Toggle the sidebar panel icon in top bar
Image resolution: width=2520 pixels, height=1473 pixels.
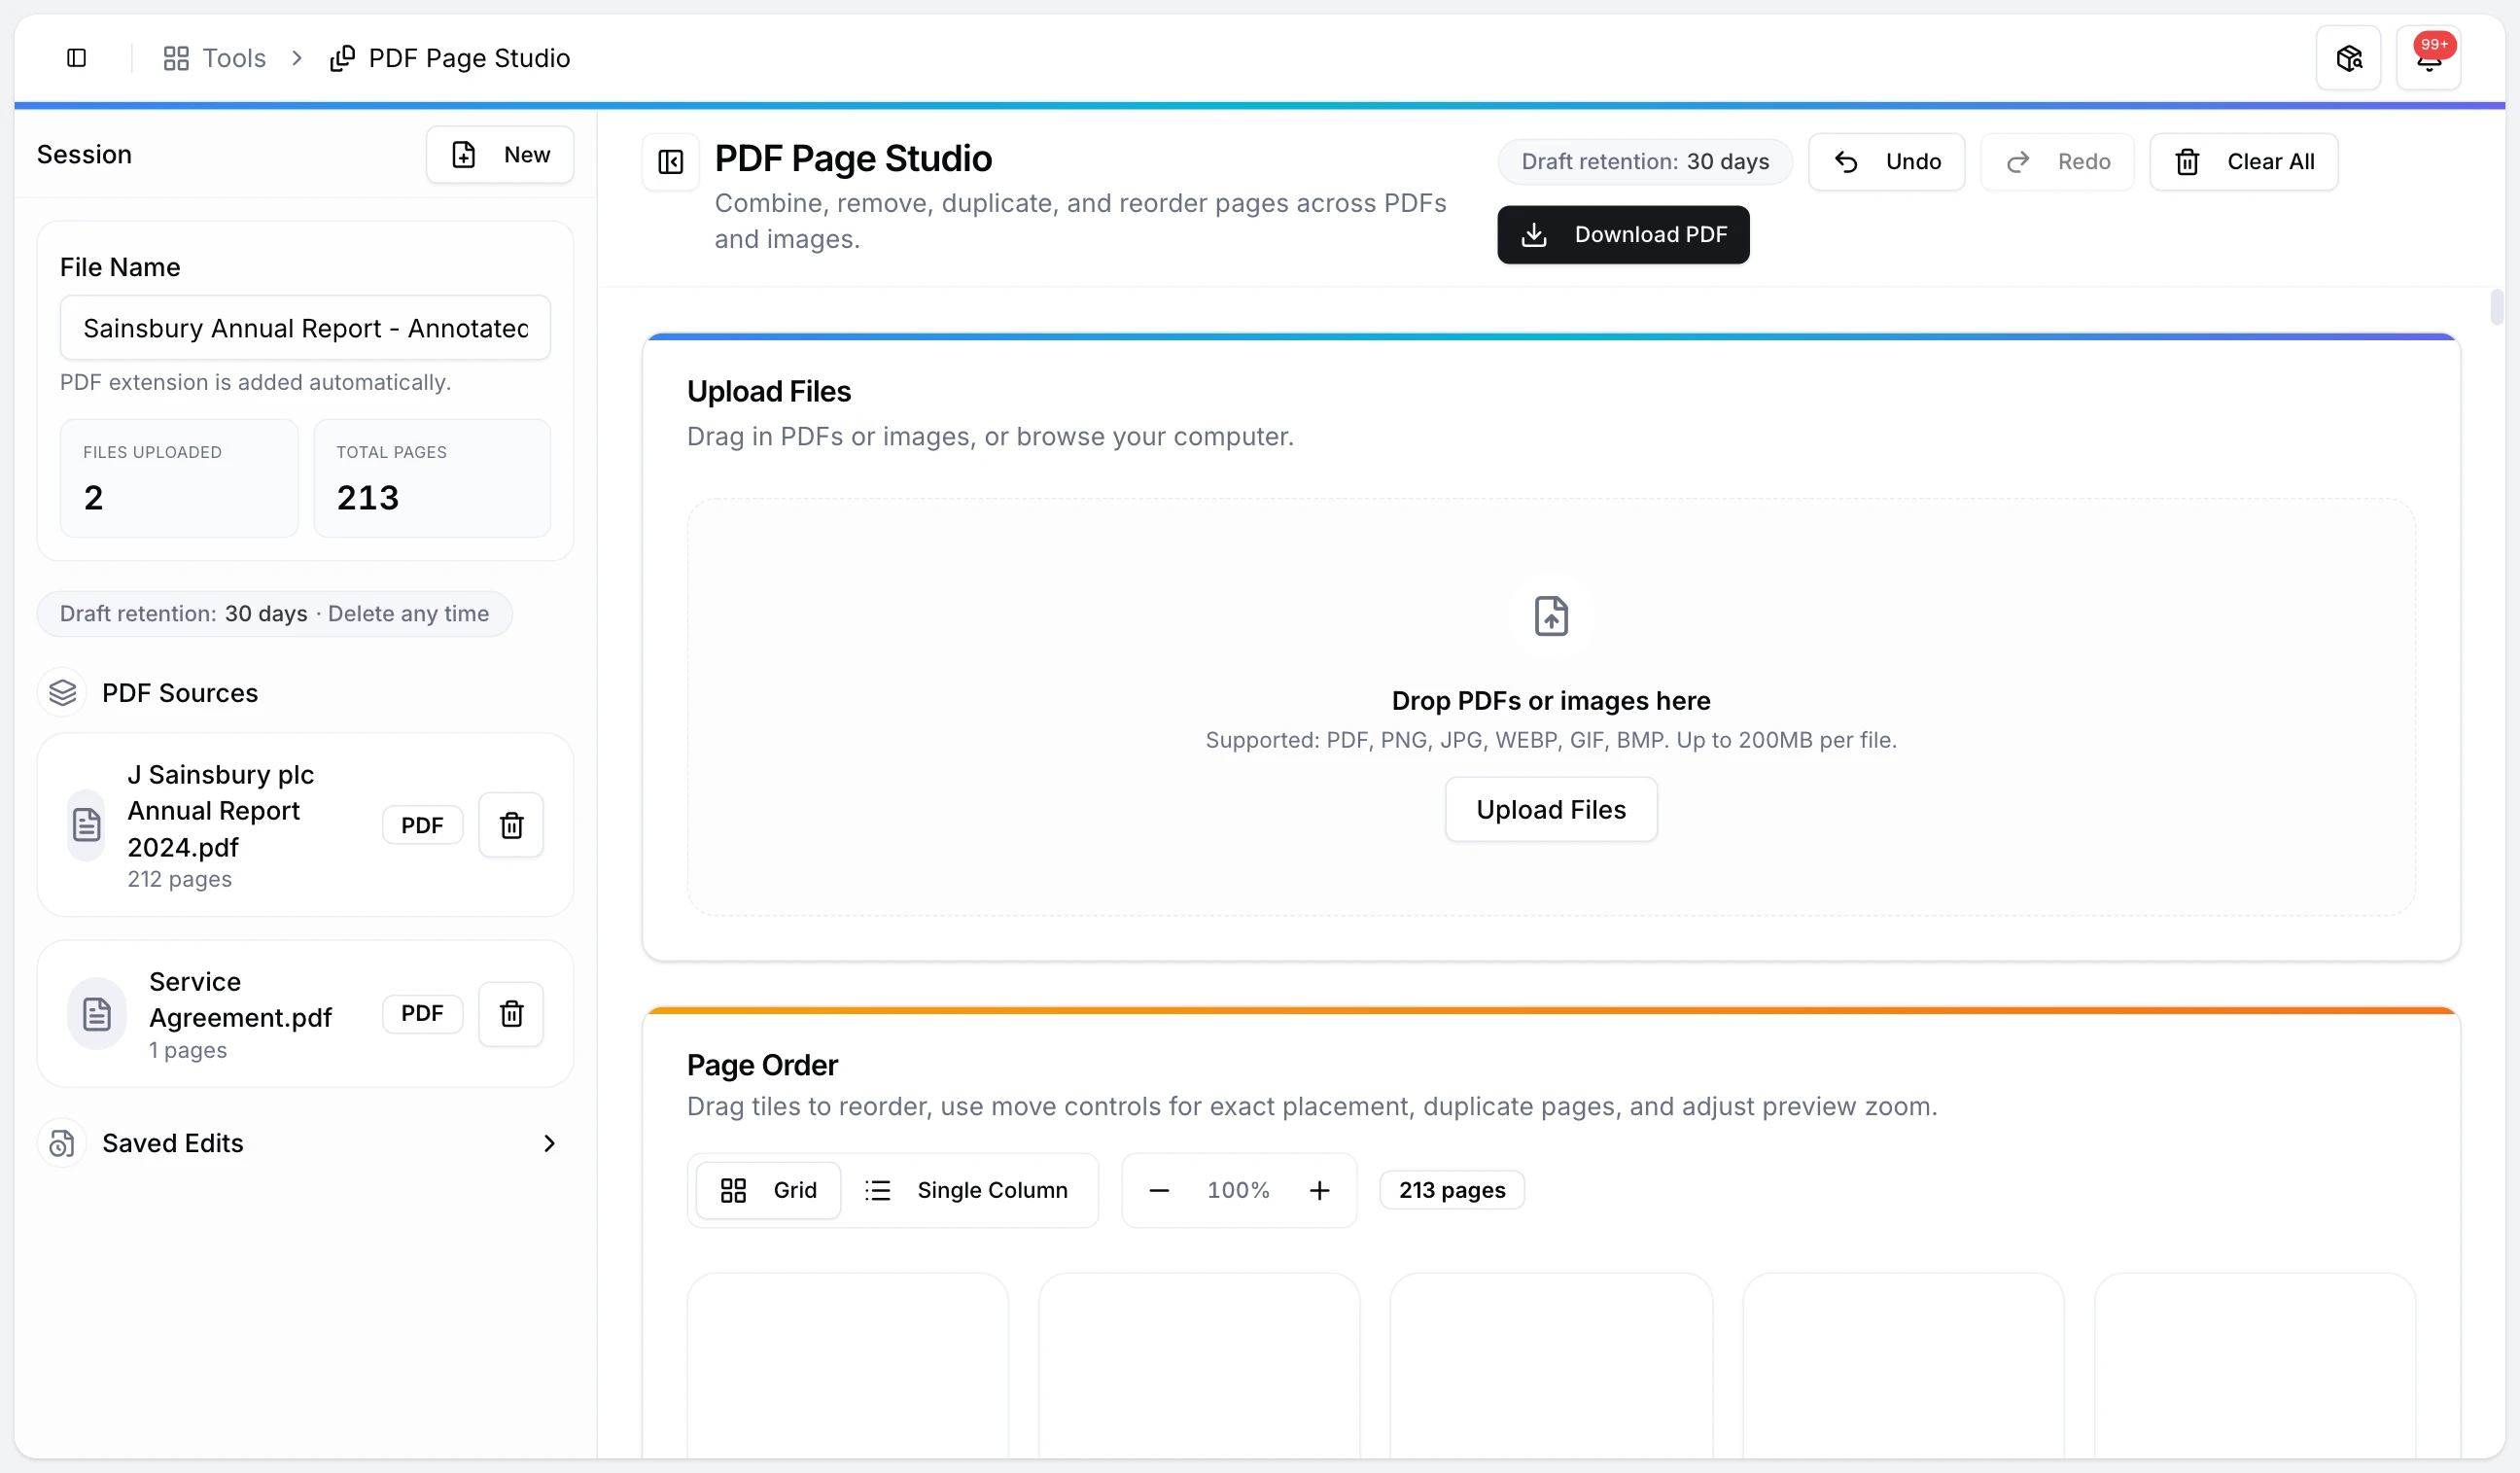(x=76, y=58)
